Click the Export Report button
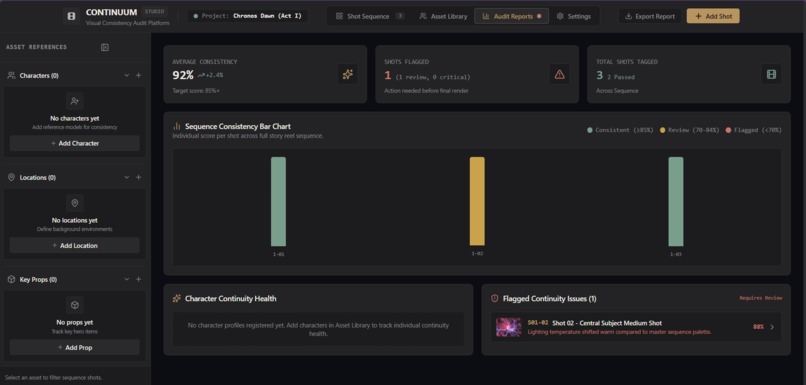 (x=650, y=16)
